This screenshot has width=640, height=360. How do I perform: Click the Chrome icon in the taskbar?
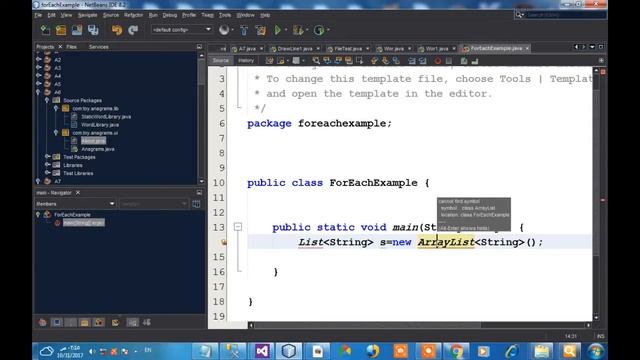[x=456, y=351]
